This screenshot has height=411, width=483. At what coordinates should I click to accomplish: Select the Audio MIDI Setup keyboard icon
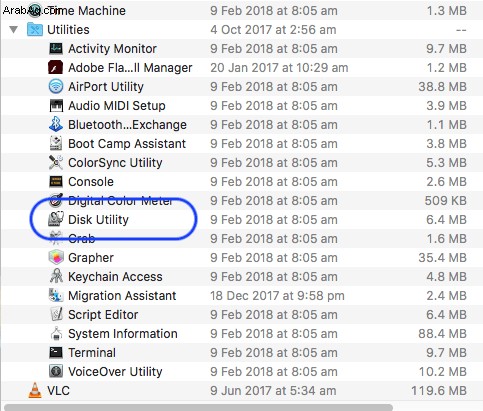click(56, 106)
